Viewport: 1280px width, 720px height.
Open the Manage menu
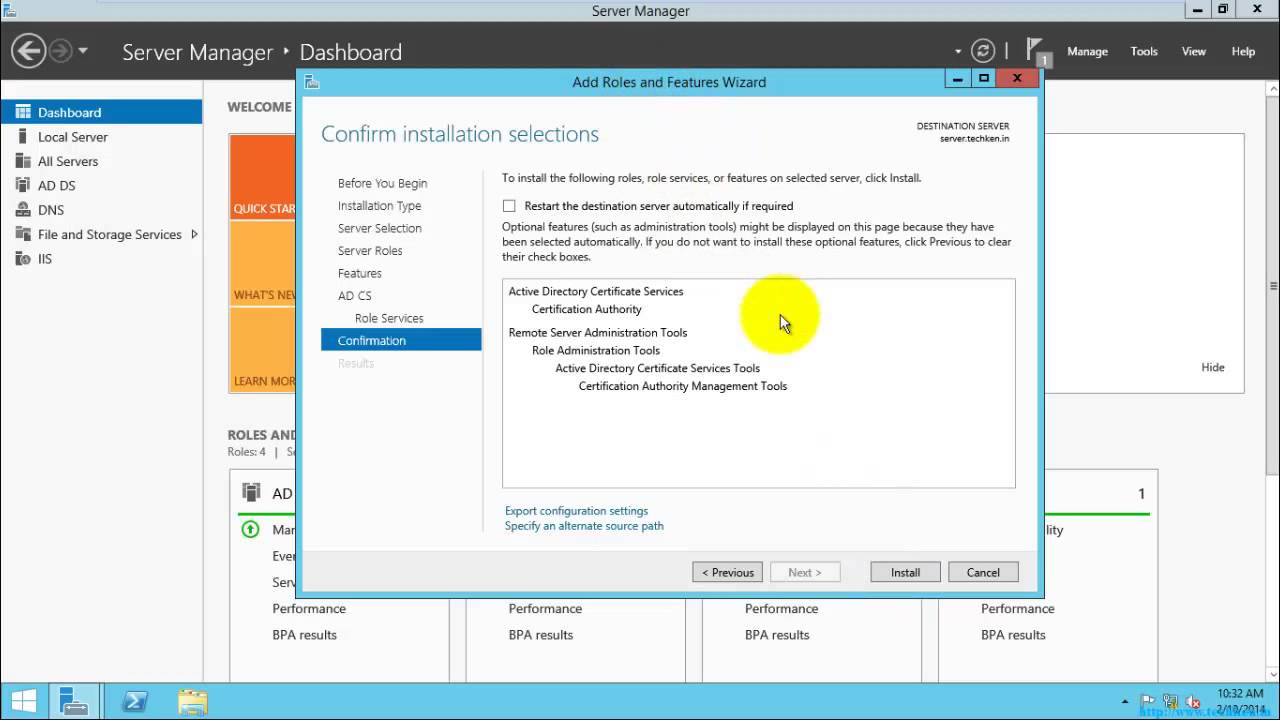point(1087,51)
